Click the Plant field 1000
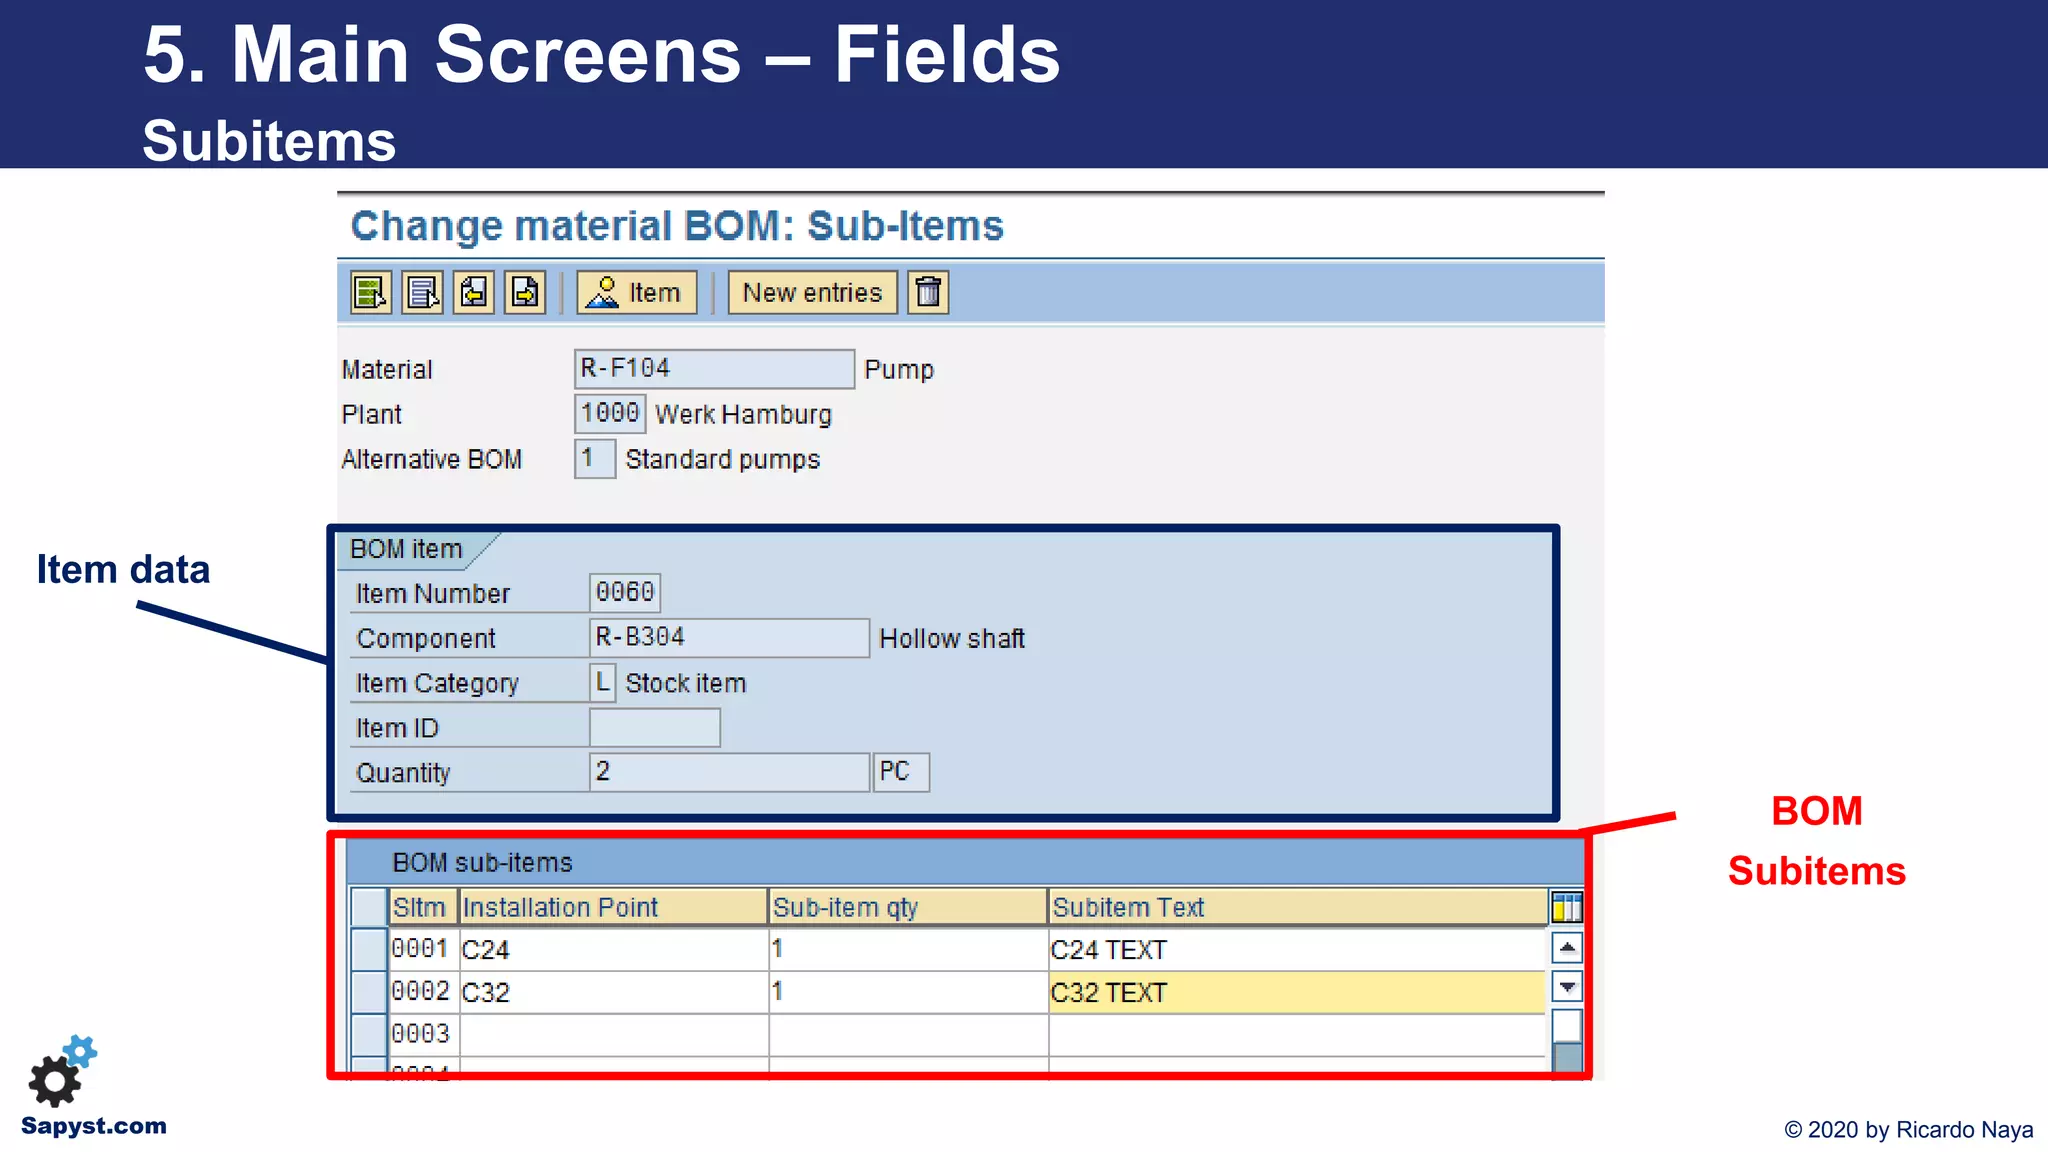 610,414
